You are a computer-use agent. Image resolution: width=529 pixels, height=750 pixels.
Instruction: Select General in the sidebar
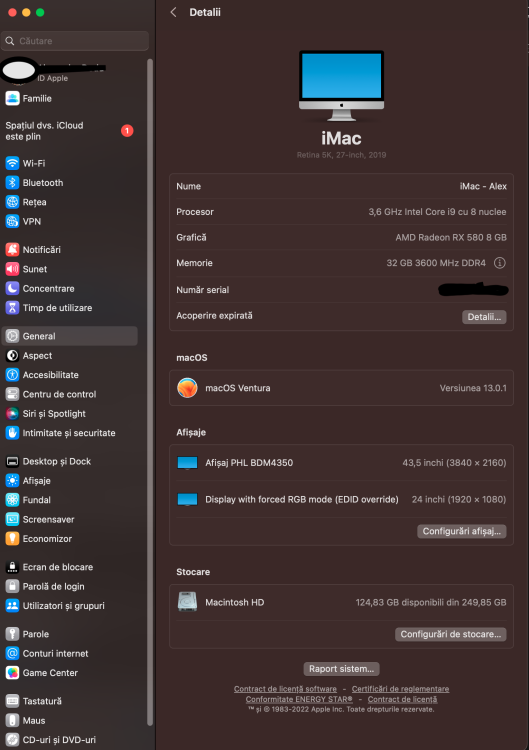[70, 336]
